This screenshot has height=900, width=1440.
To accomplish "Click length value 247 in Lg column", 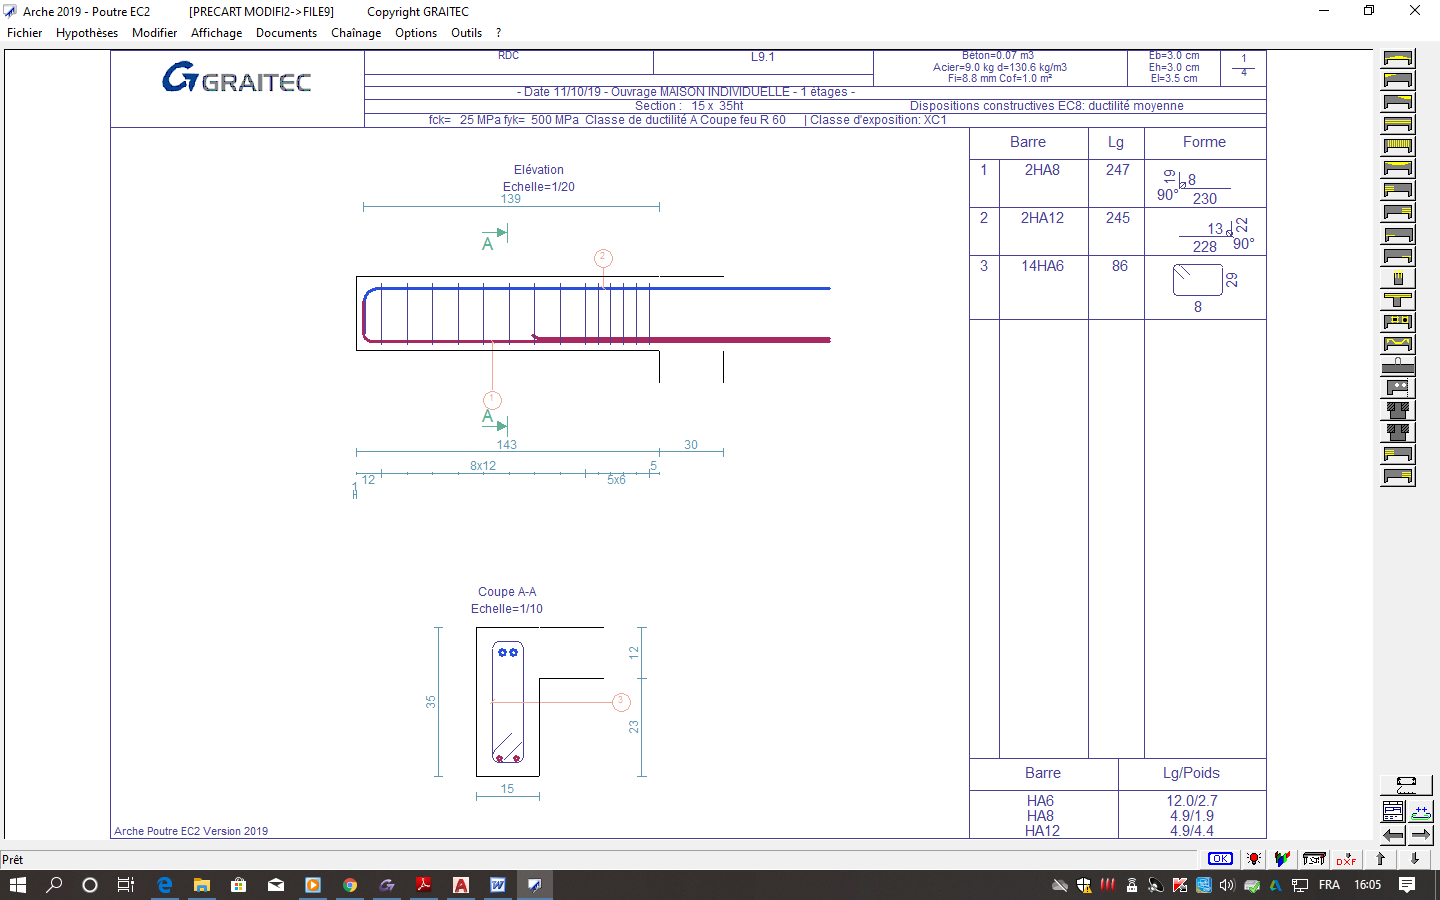I will [x=1117, y=170].
